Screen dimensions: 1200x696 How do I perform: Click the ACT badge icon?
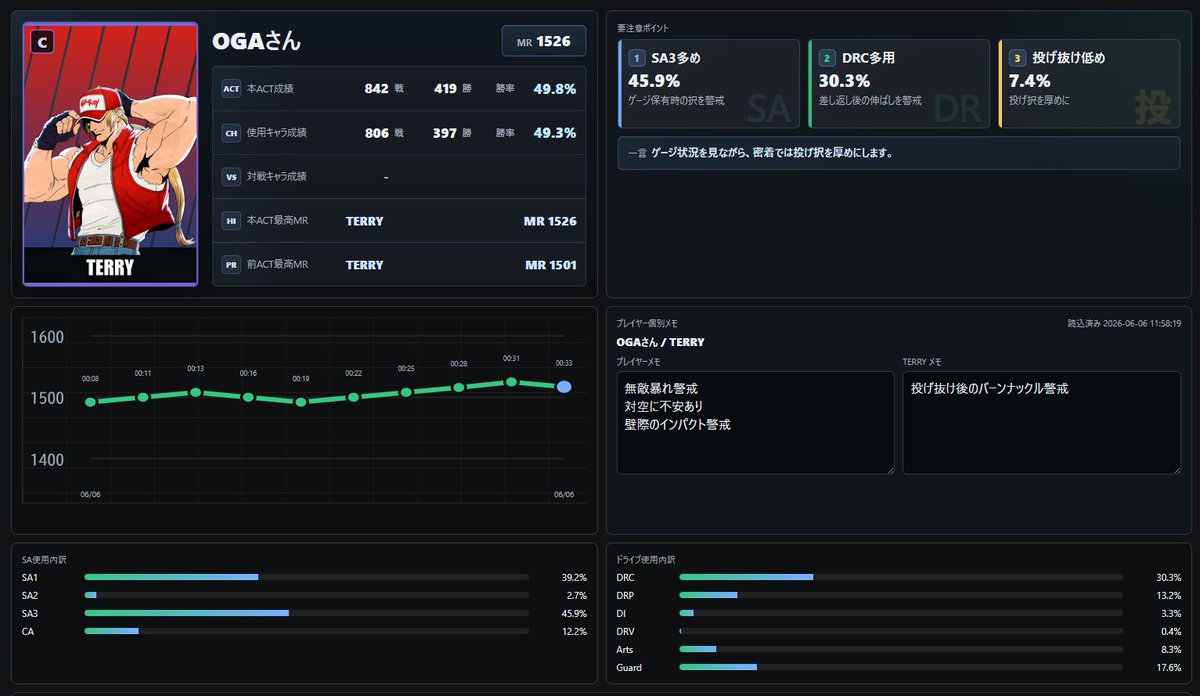(x=231, y=89)
